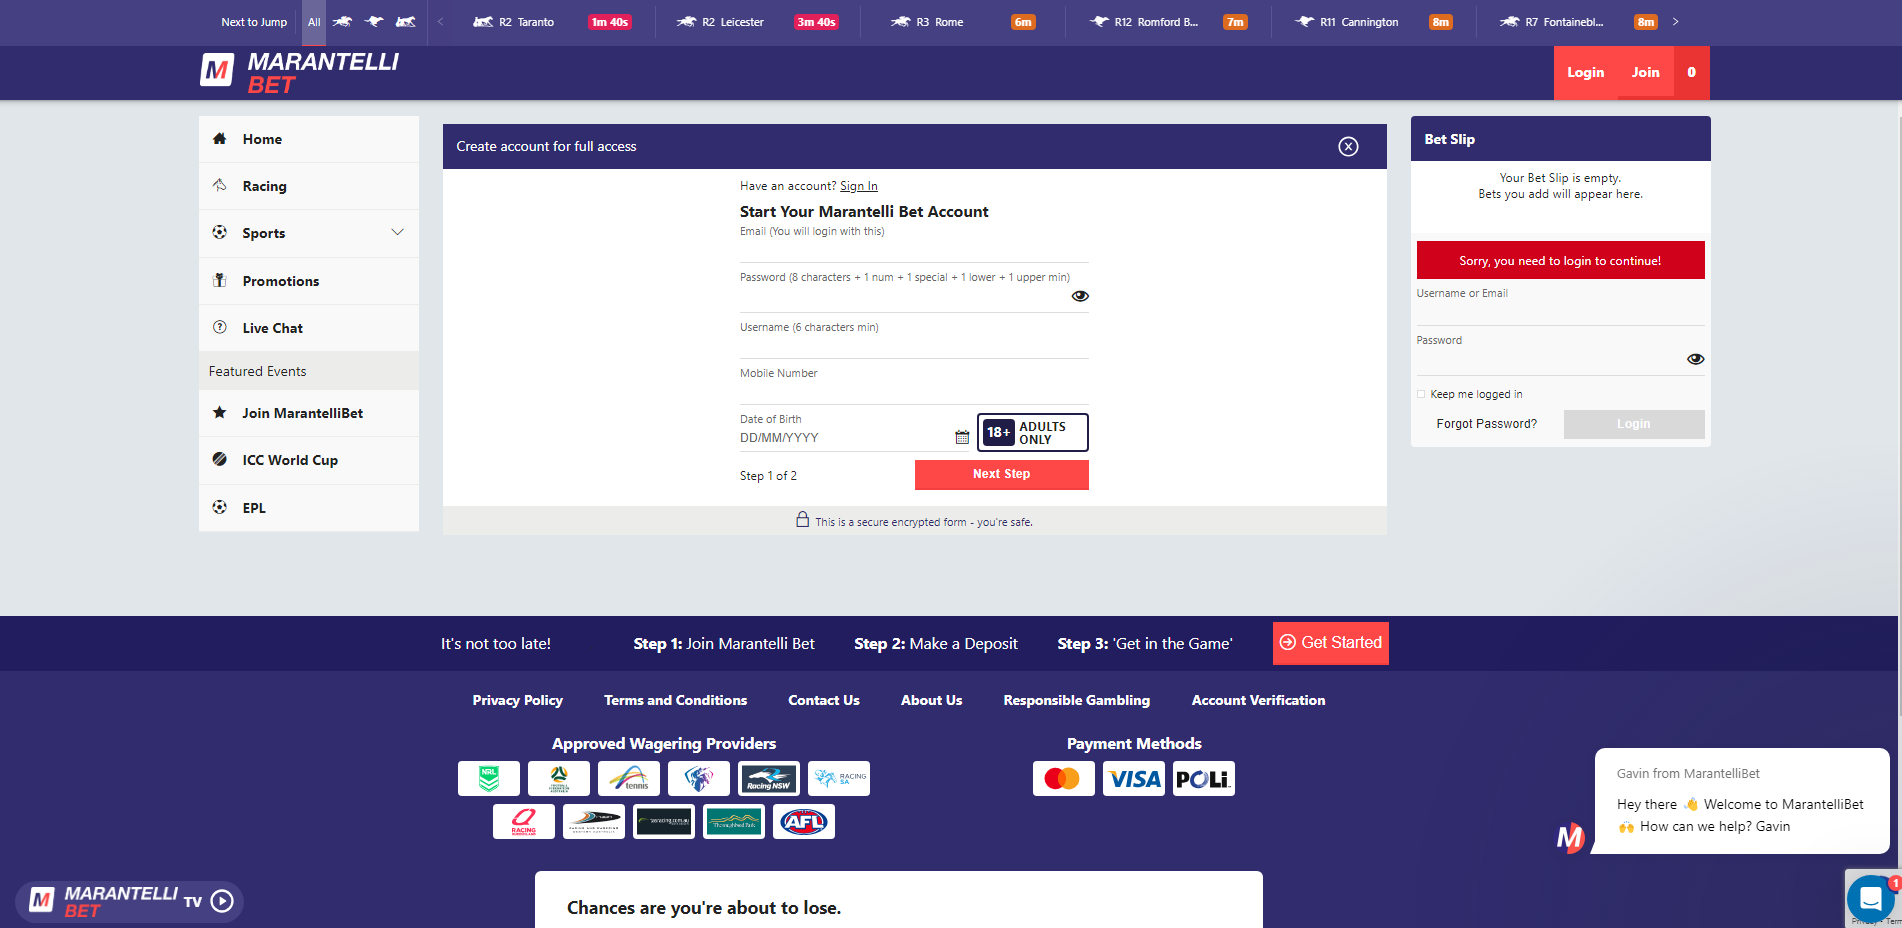
Task: Select the All filter in Next to Jump
Action: click(x=314, y=22)
